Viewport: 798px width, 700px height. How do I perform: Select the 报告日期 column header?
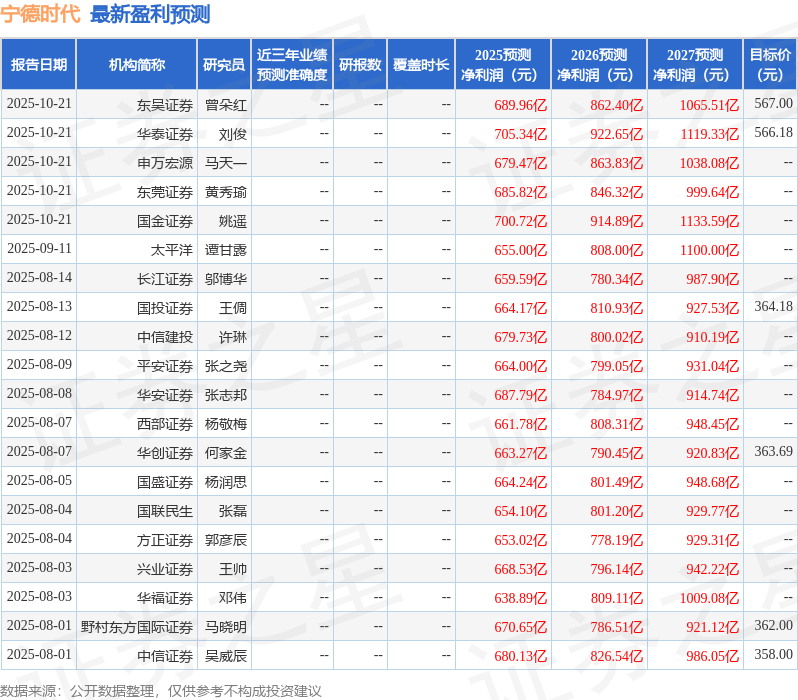point(39,64)
